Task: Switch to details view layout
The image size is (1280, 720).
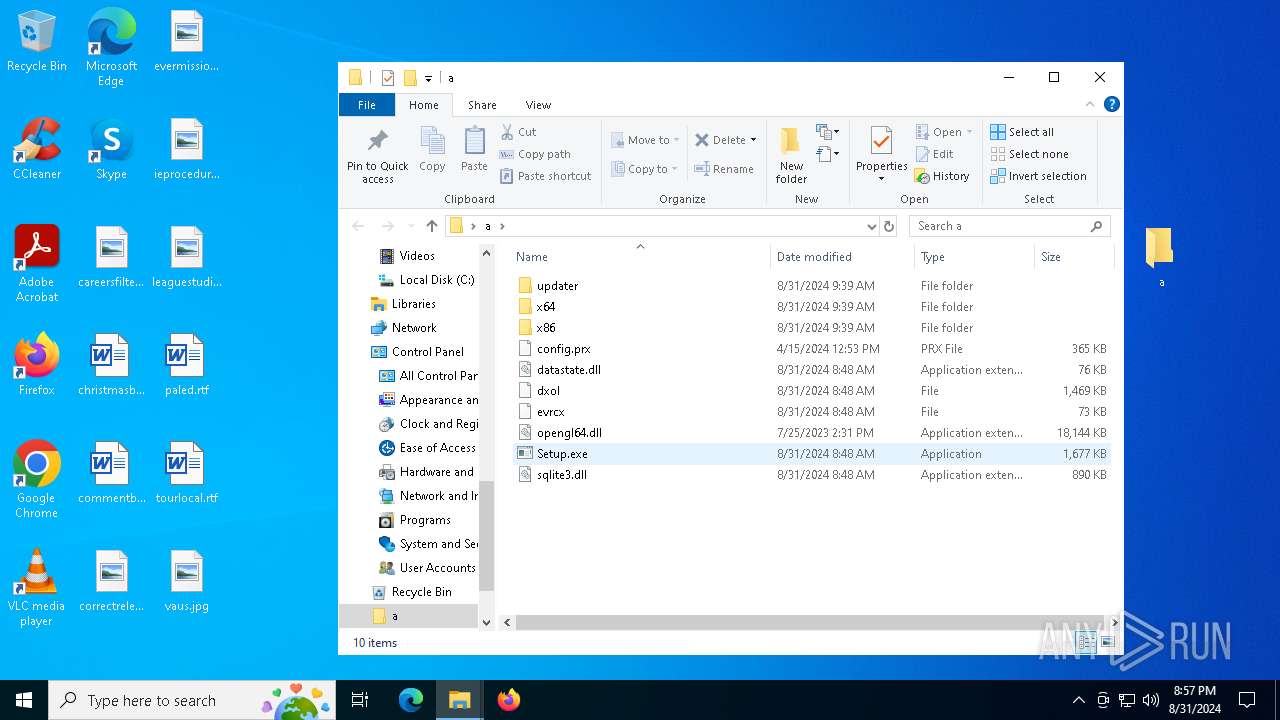Action: [x=1088, y=642]
